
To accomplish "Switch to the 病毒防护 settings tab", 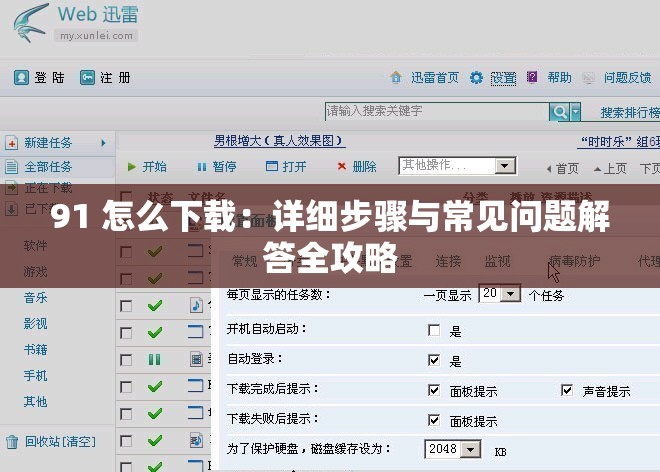I will 575,261.
